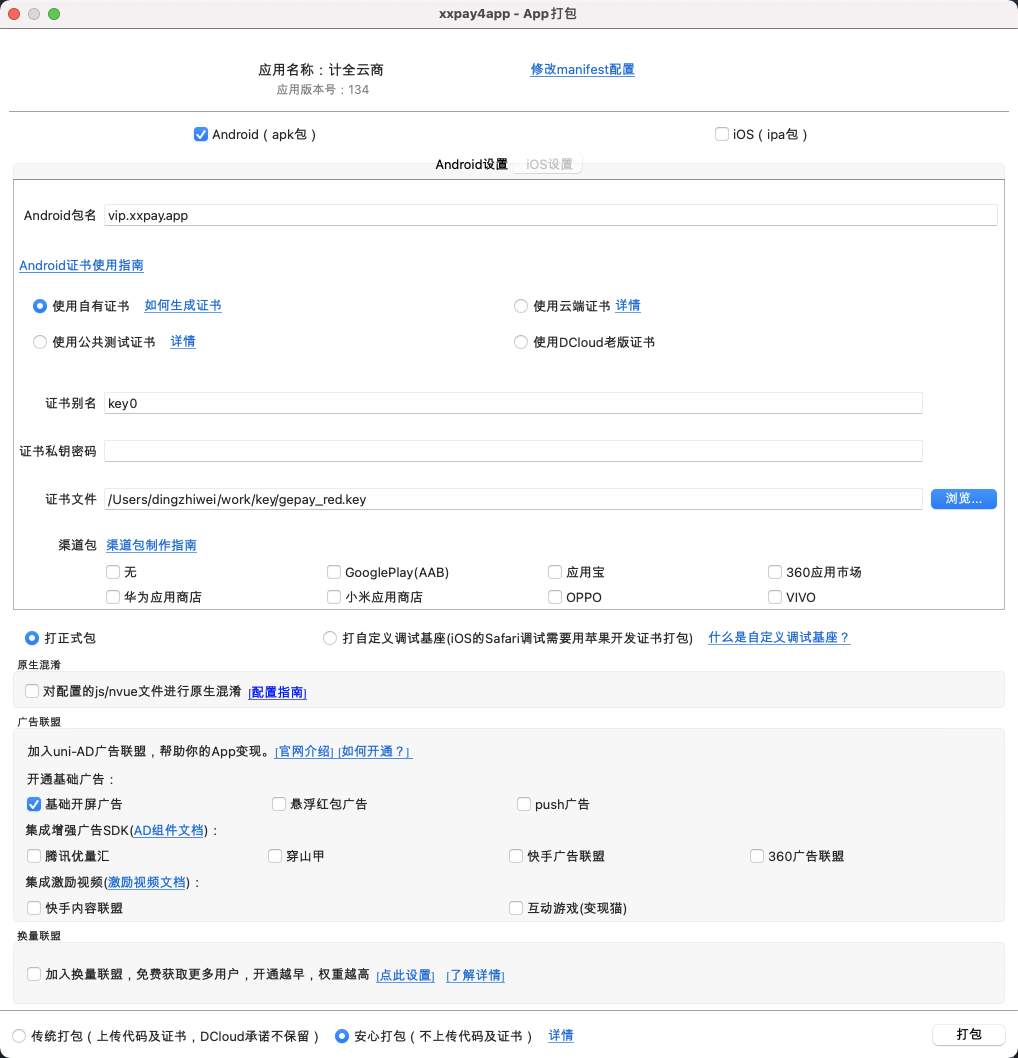Enable 原生混淆 for js/nvue files checkbox
This screenshot has height=1058, width=1018.
[33, 691]
